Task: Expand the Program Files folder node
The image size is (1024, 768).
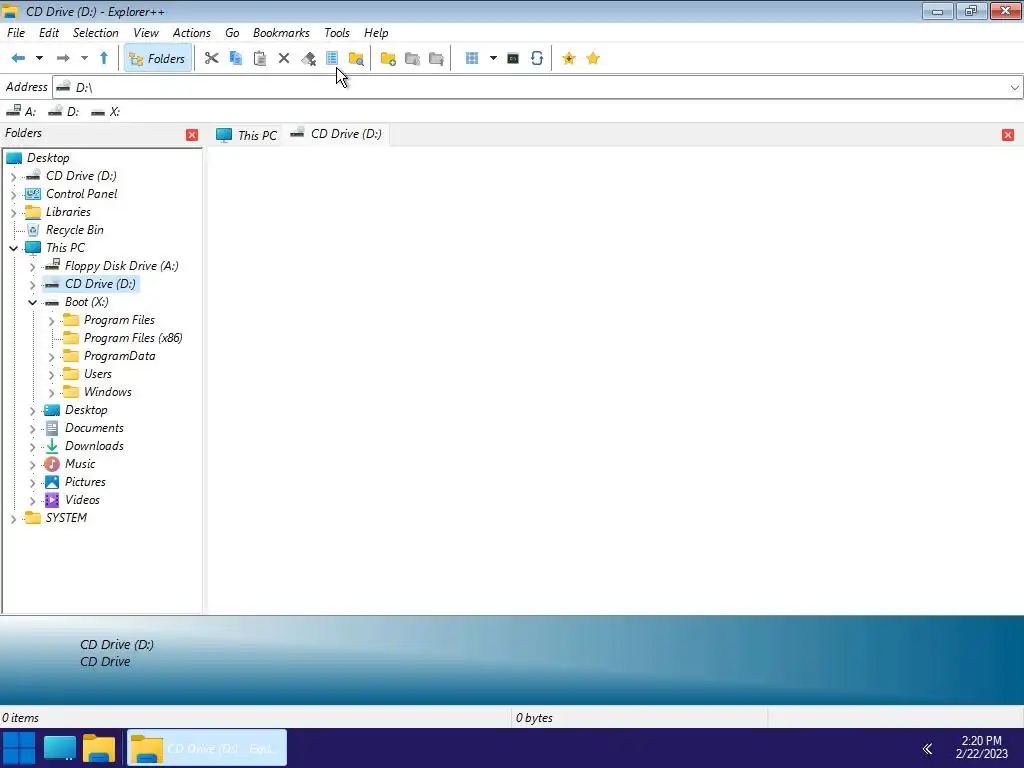Action: [x=52, y=321]
